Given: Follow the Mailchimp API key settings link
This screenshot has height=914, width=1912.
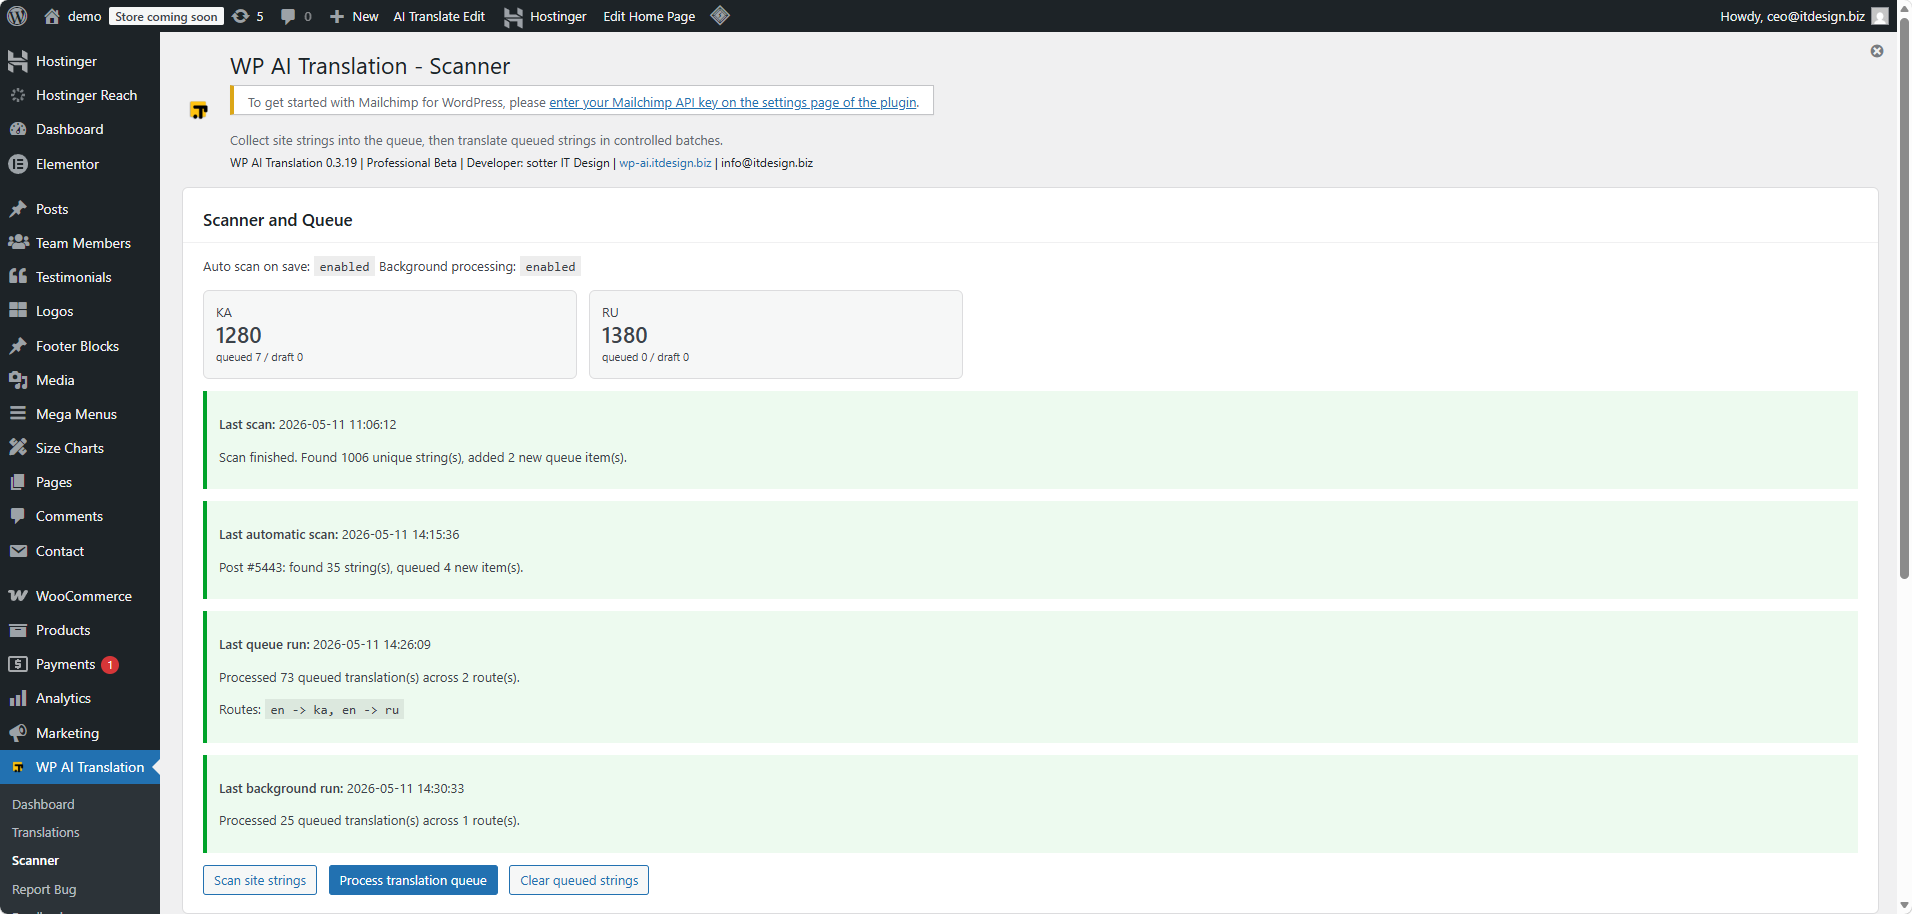Looking at the screenshot, I should point(733,102).
